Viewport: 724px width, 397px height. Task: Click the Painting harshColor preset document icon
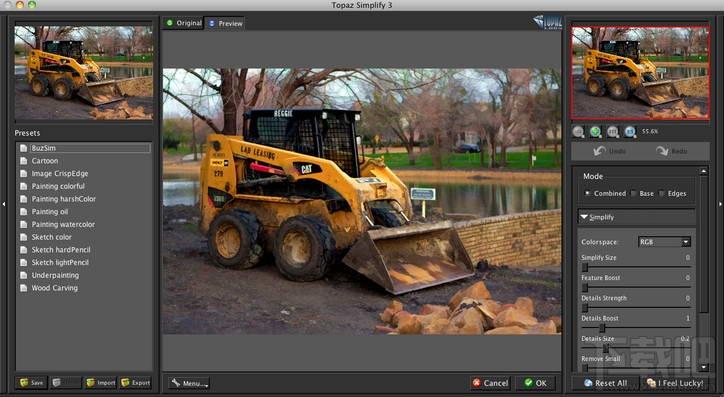click(24, 199)
